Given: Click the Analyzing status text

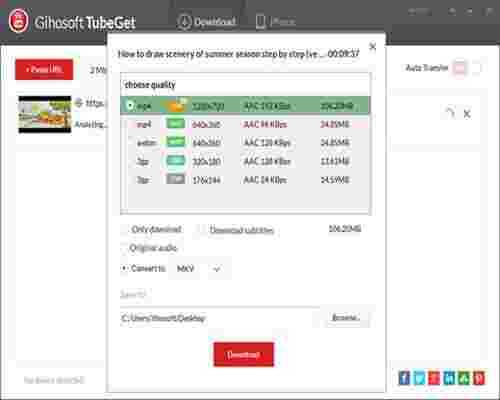Looking at the screenshot, I should coord(91,124).
